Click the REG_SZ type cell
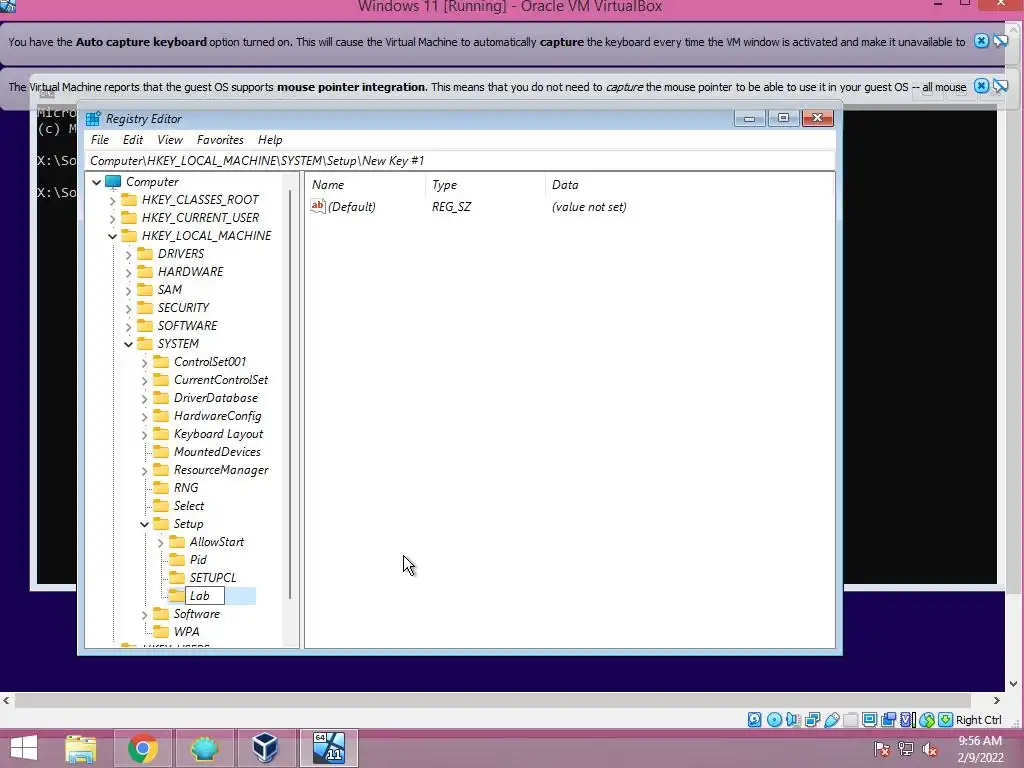The image size is (1024, 768). (451, 207)
